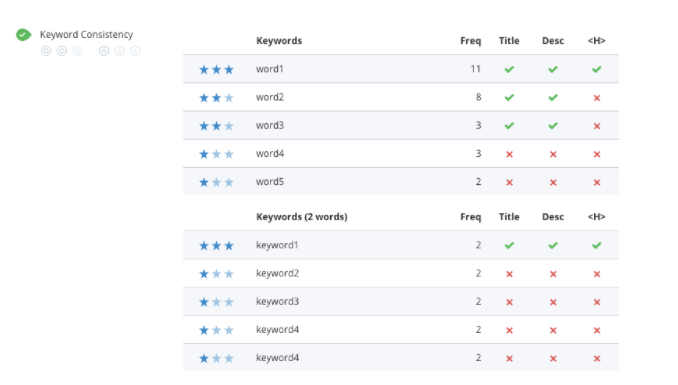Click the Desc green check in keyword1 row

553,245
